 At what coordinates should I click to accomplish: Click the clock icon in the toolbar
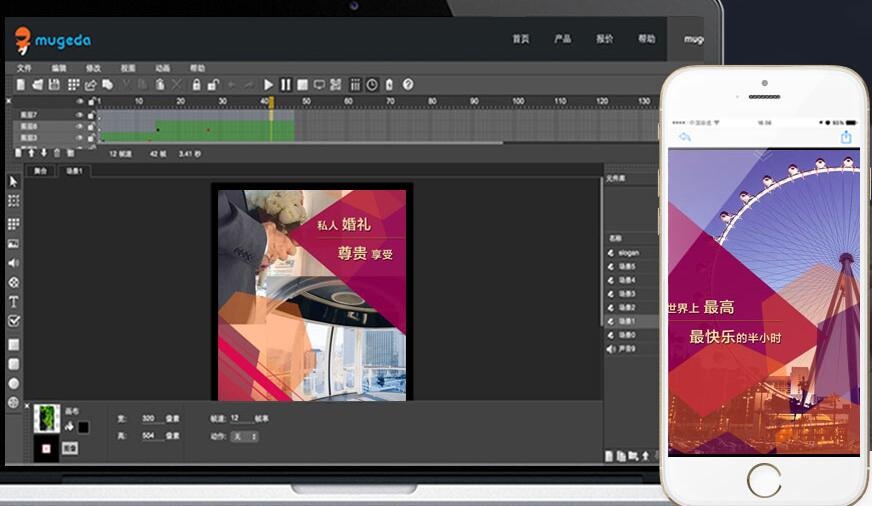pos(371,85)
